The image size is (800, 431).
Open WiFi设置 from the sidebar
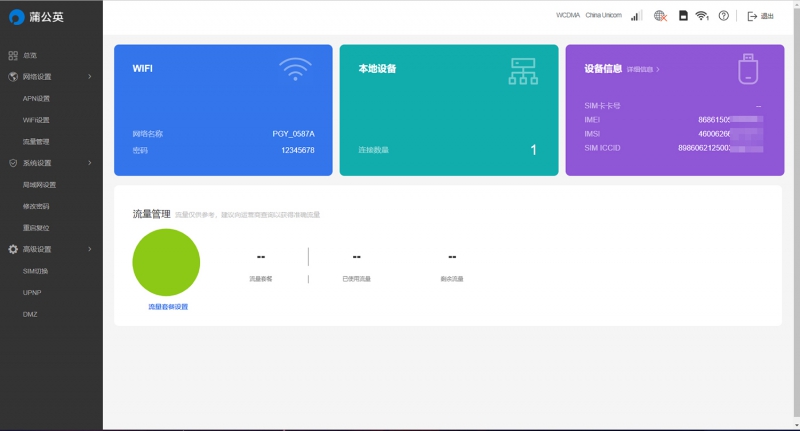click(x=36, y=120)
